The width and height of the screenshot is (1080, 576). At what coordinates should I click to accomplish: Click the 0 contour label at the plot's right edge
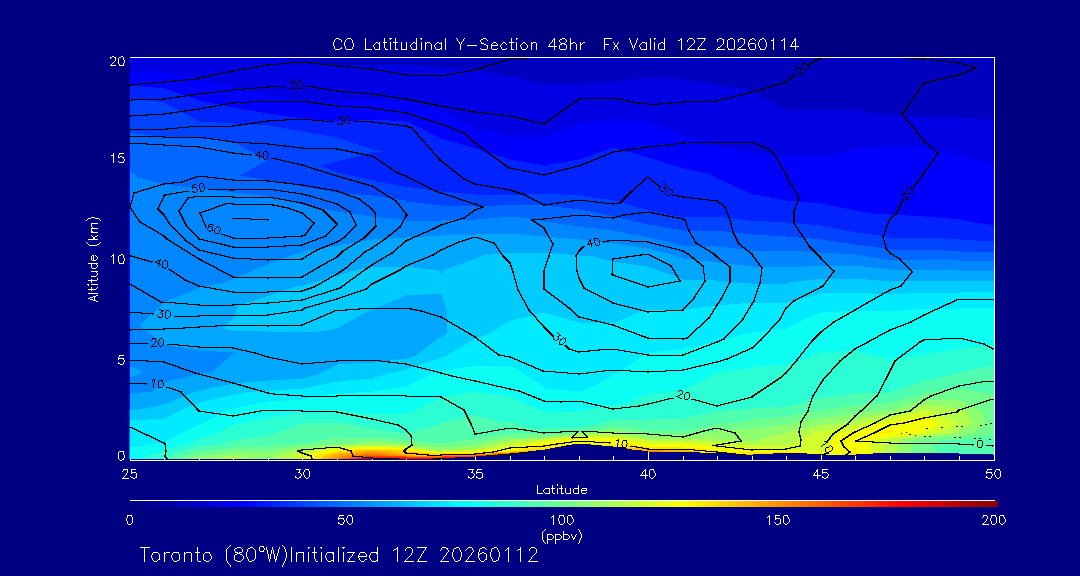(979, 444)
